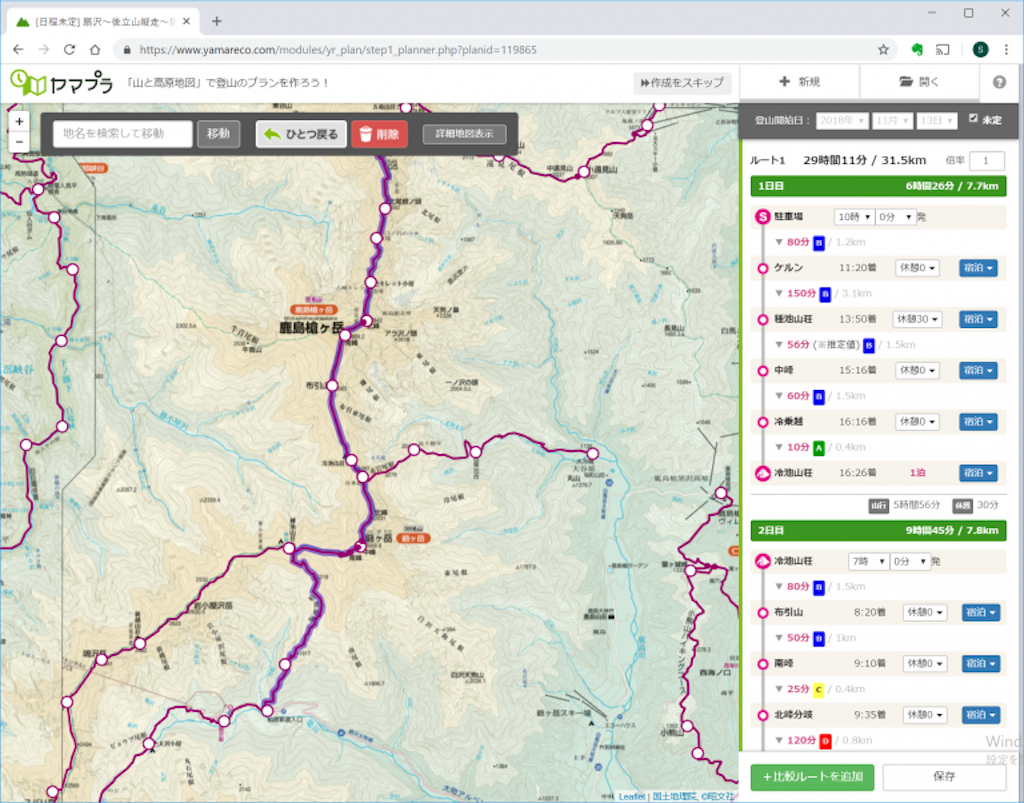
Task: Click the ヤマプラ logo
Action: [x=61, y=83]
